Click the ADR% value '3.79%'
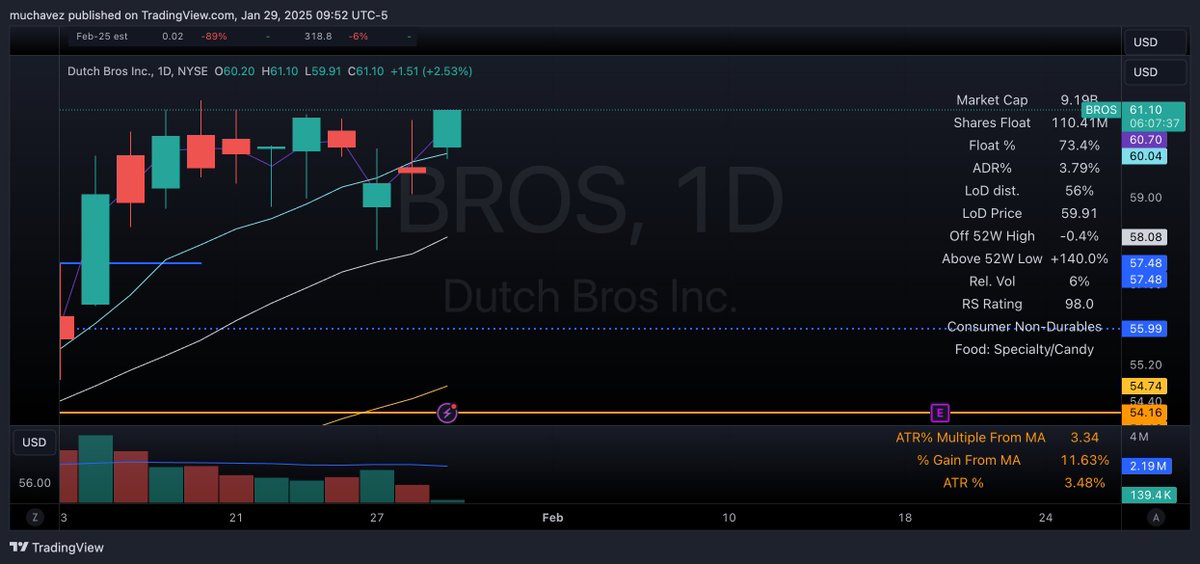This screenshot has height=564, width=1200. [1080, 168]
